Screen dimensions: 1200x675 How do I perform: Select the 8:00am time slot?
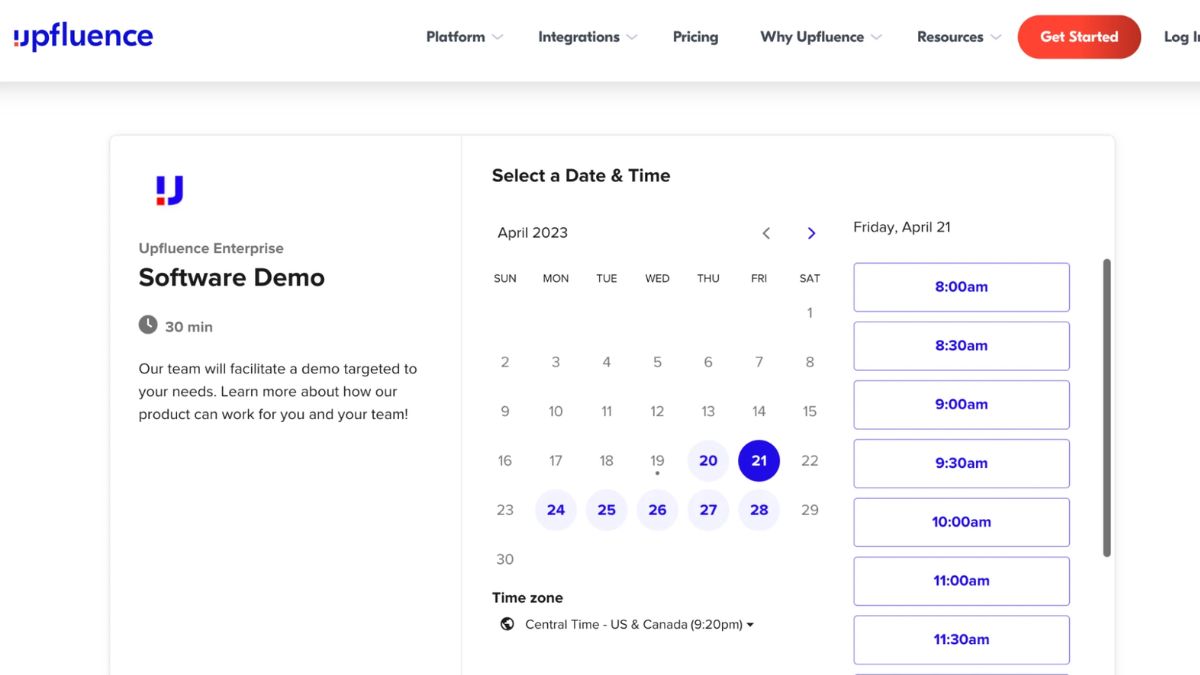click(x=961, y=287)
